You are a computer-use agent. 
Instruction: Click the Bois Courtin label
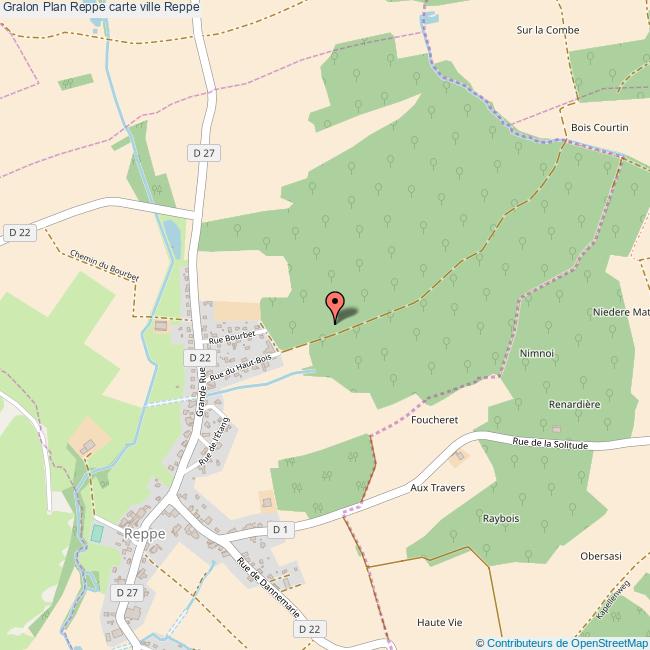(599, 127)
